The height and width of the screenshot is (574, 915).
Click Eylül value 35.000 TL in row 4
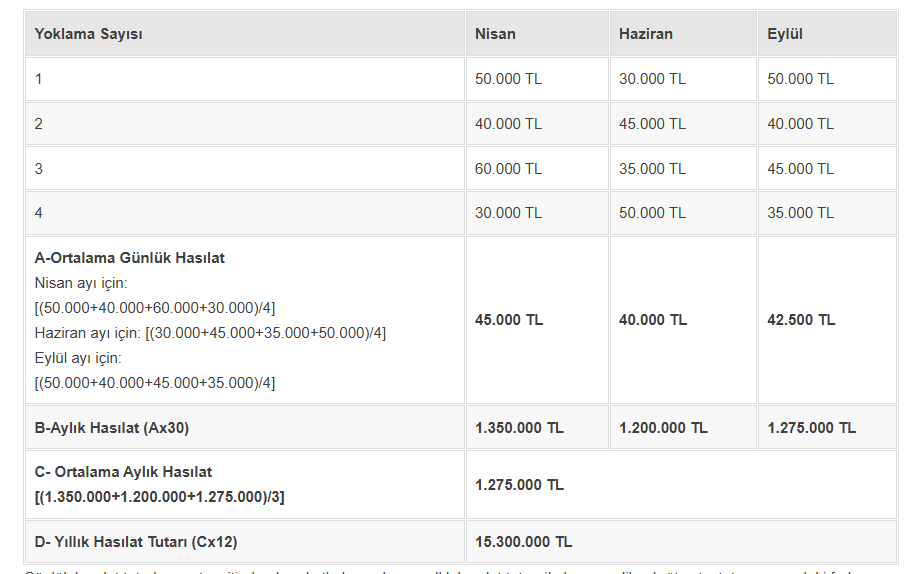click(800, 213)
